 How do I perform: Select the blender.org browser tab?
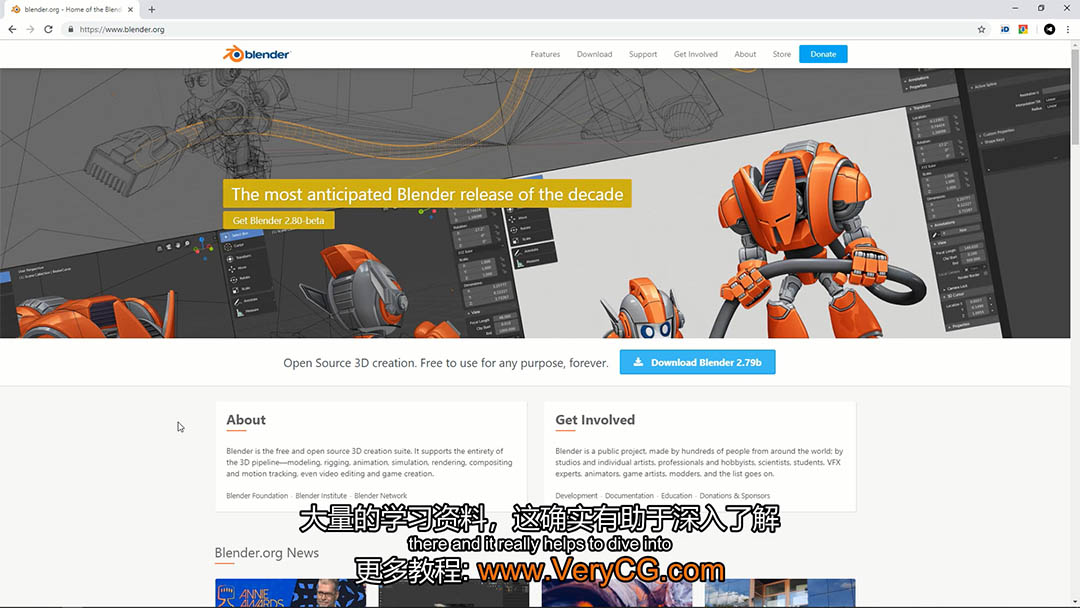(72, 10)
